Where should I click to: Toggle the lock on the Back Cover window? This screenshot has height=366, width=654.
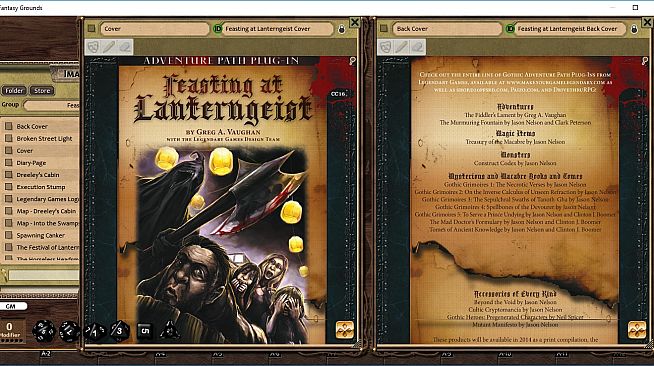(x=634, y=29)
